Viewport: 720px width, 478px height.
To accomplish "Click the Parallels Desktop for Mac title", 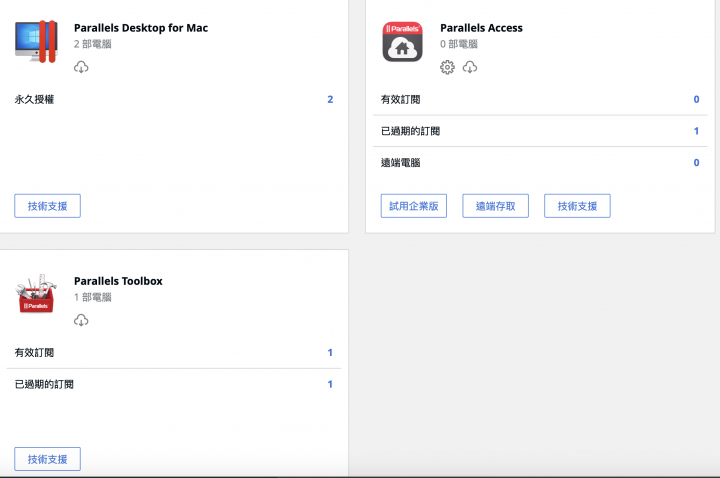I will click(x=141, y=28).
